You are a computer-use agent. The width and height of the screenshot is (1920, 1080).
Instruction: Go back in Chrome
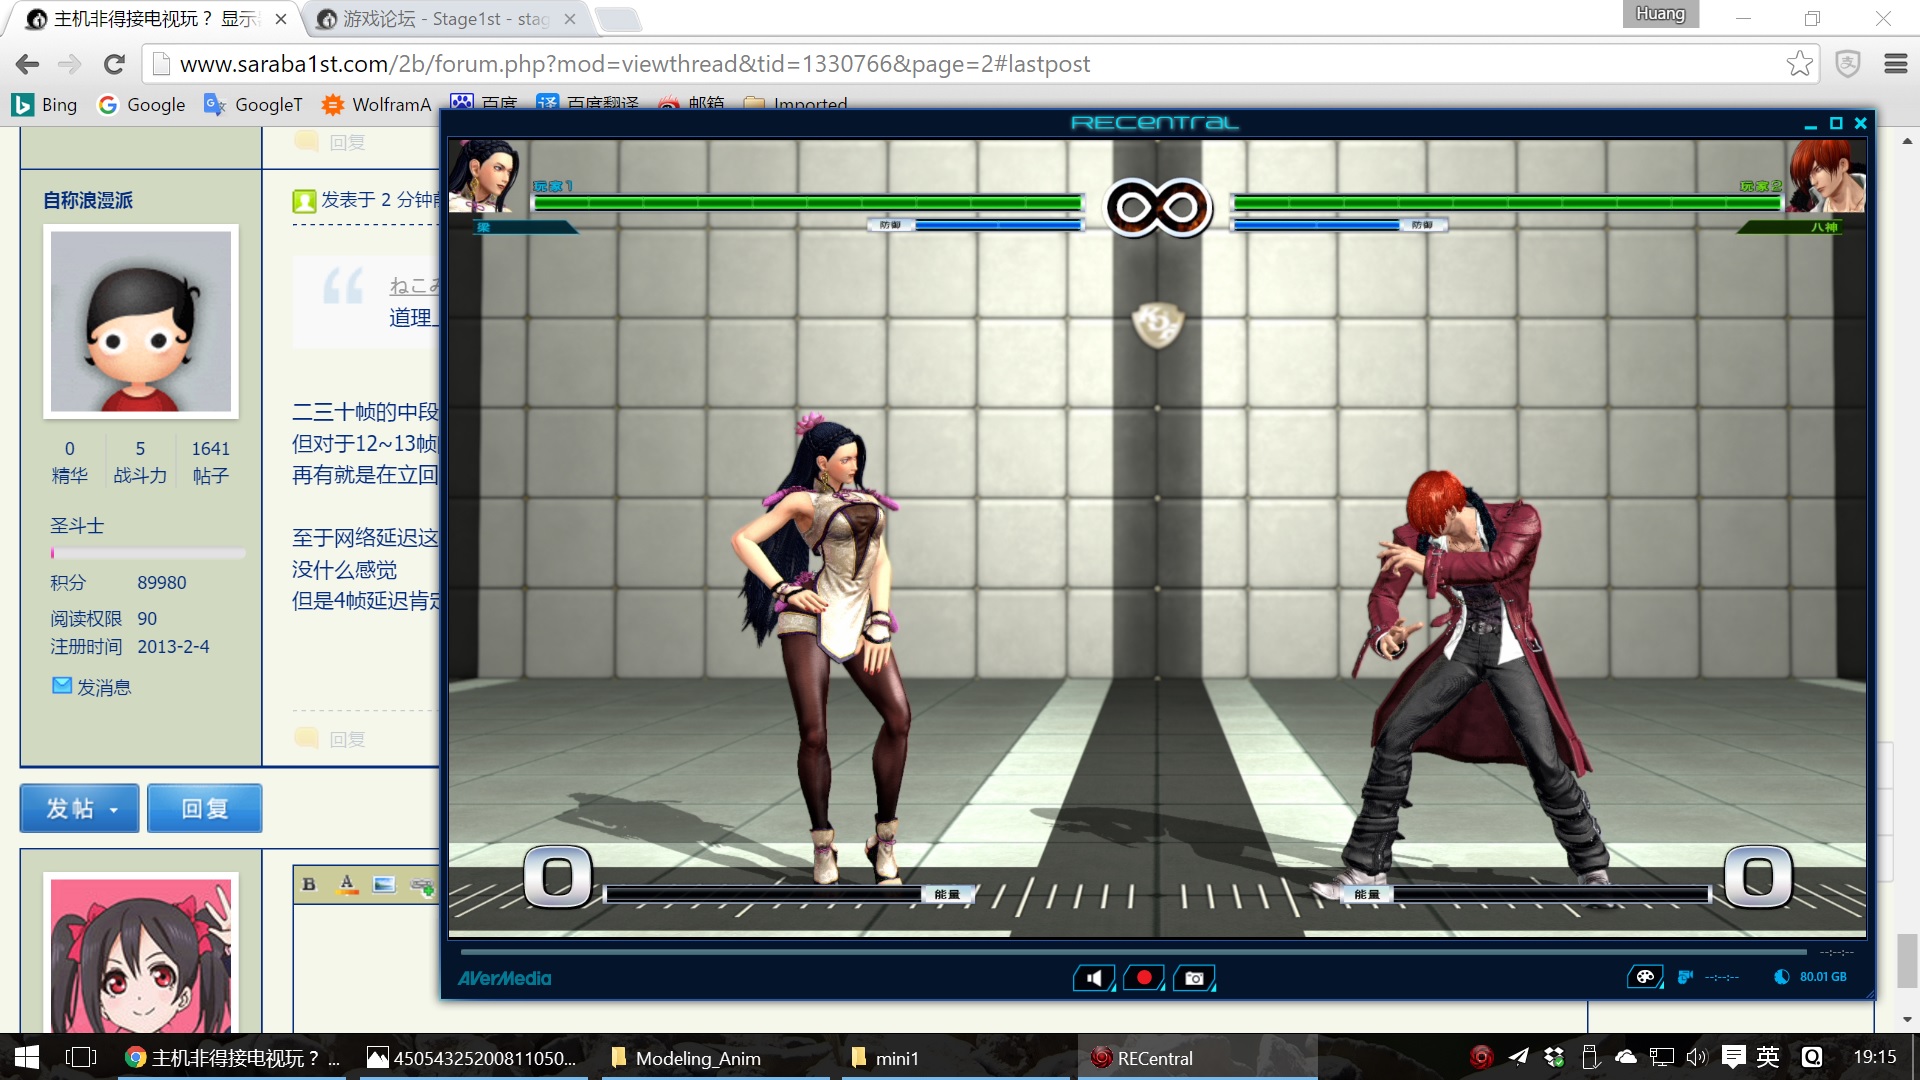coord(27,64)
